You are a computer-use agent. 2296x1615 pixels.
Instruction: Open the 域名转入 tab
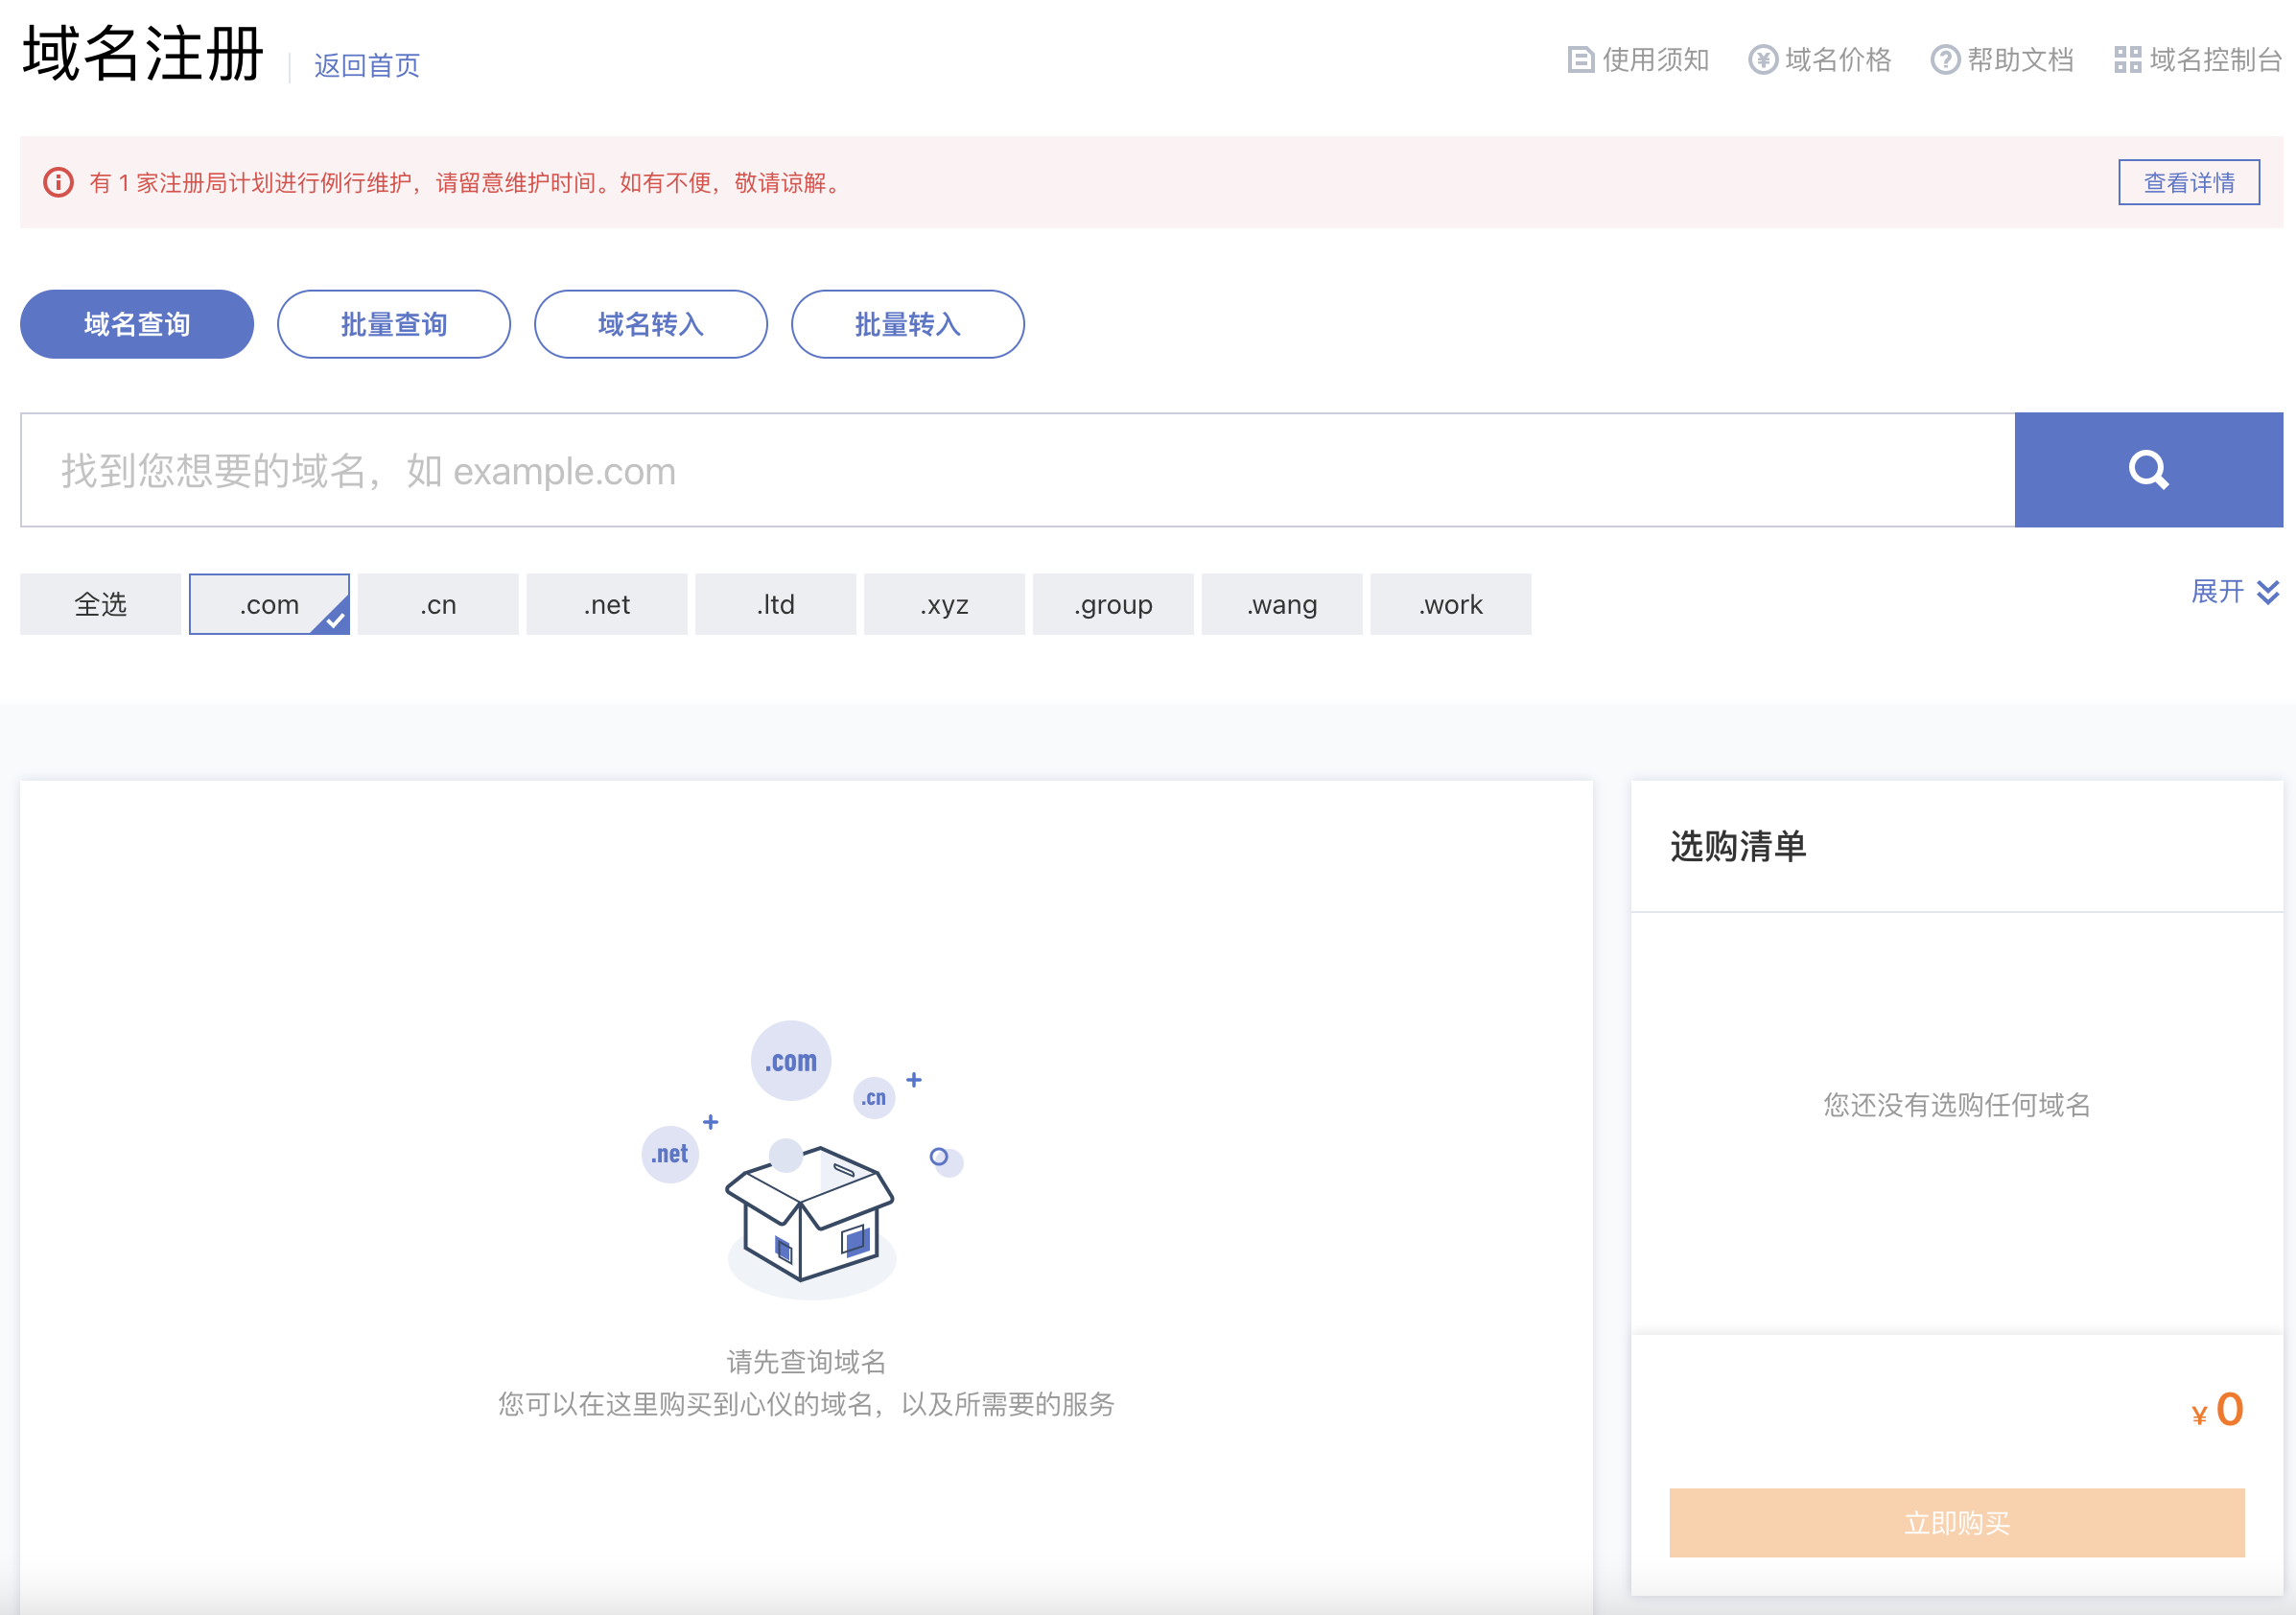click(650, 323)
